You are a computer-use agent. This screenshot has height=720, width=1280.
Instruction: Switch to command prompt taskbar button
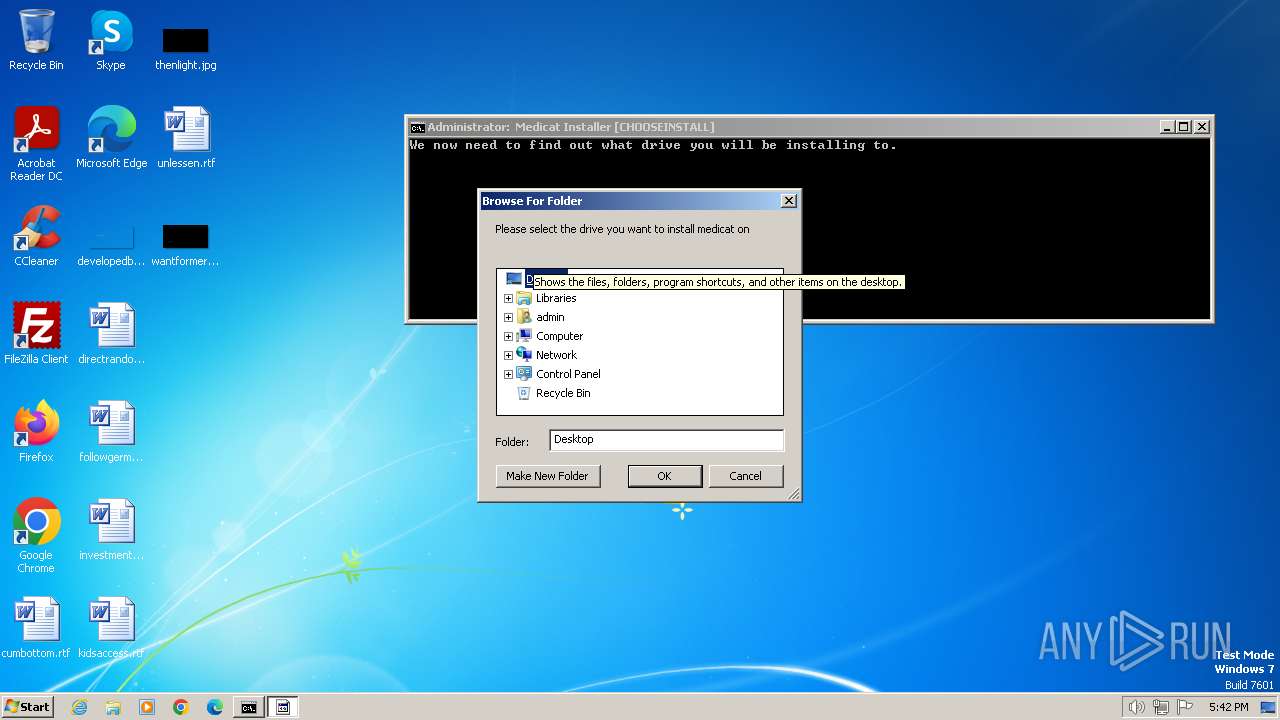pyautogui.click(x=248, y=707)
